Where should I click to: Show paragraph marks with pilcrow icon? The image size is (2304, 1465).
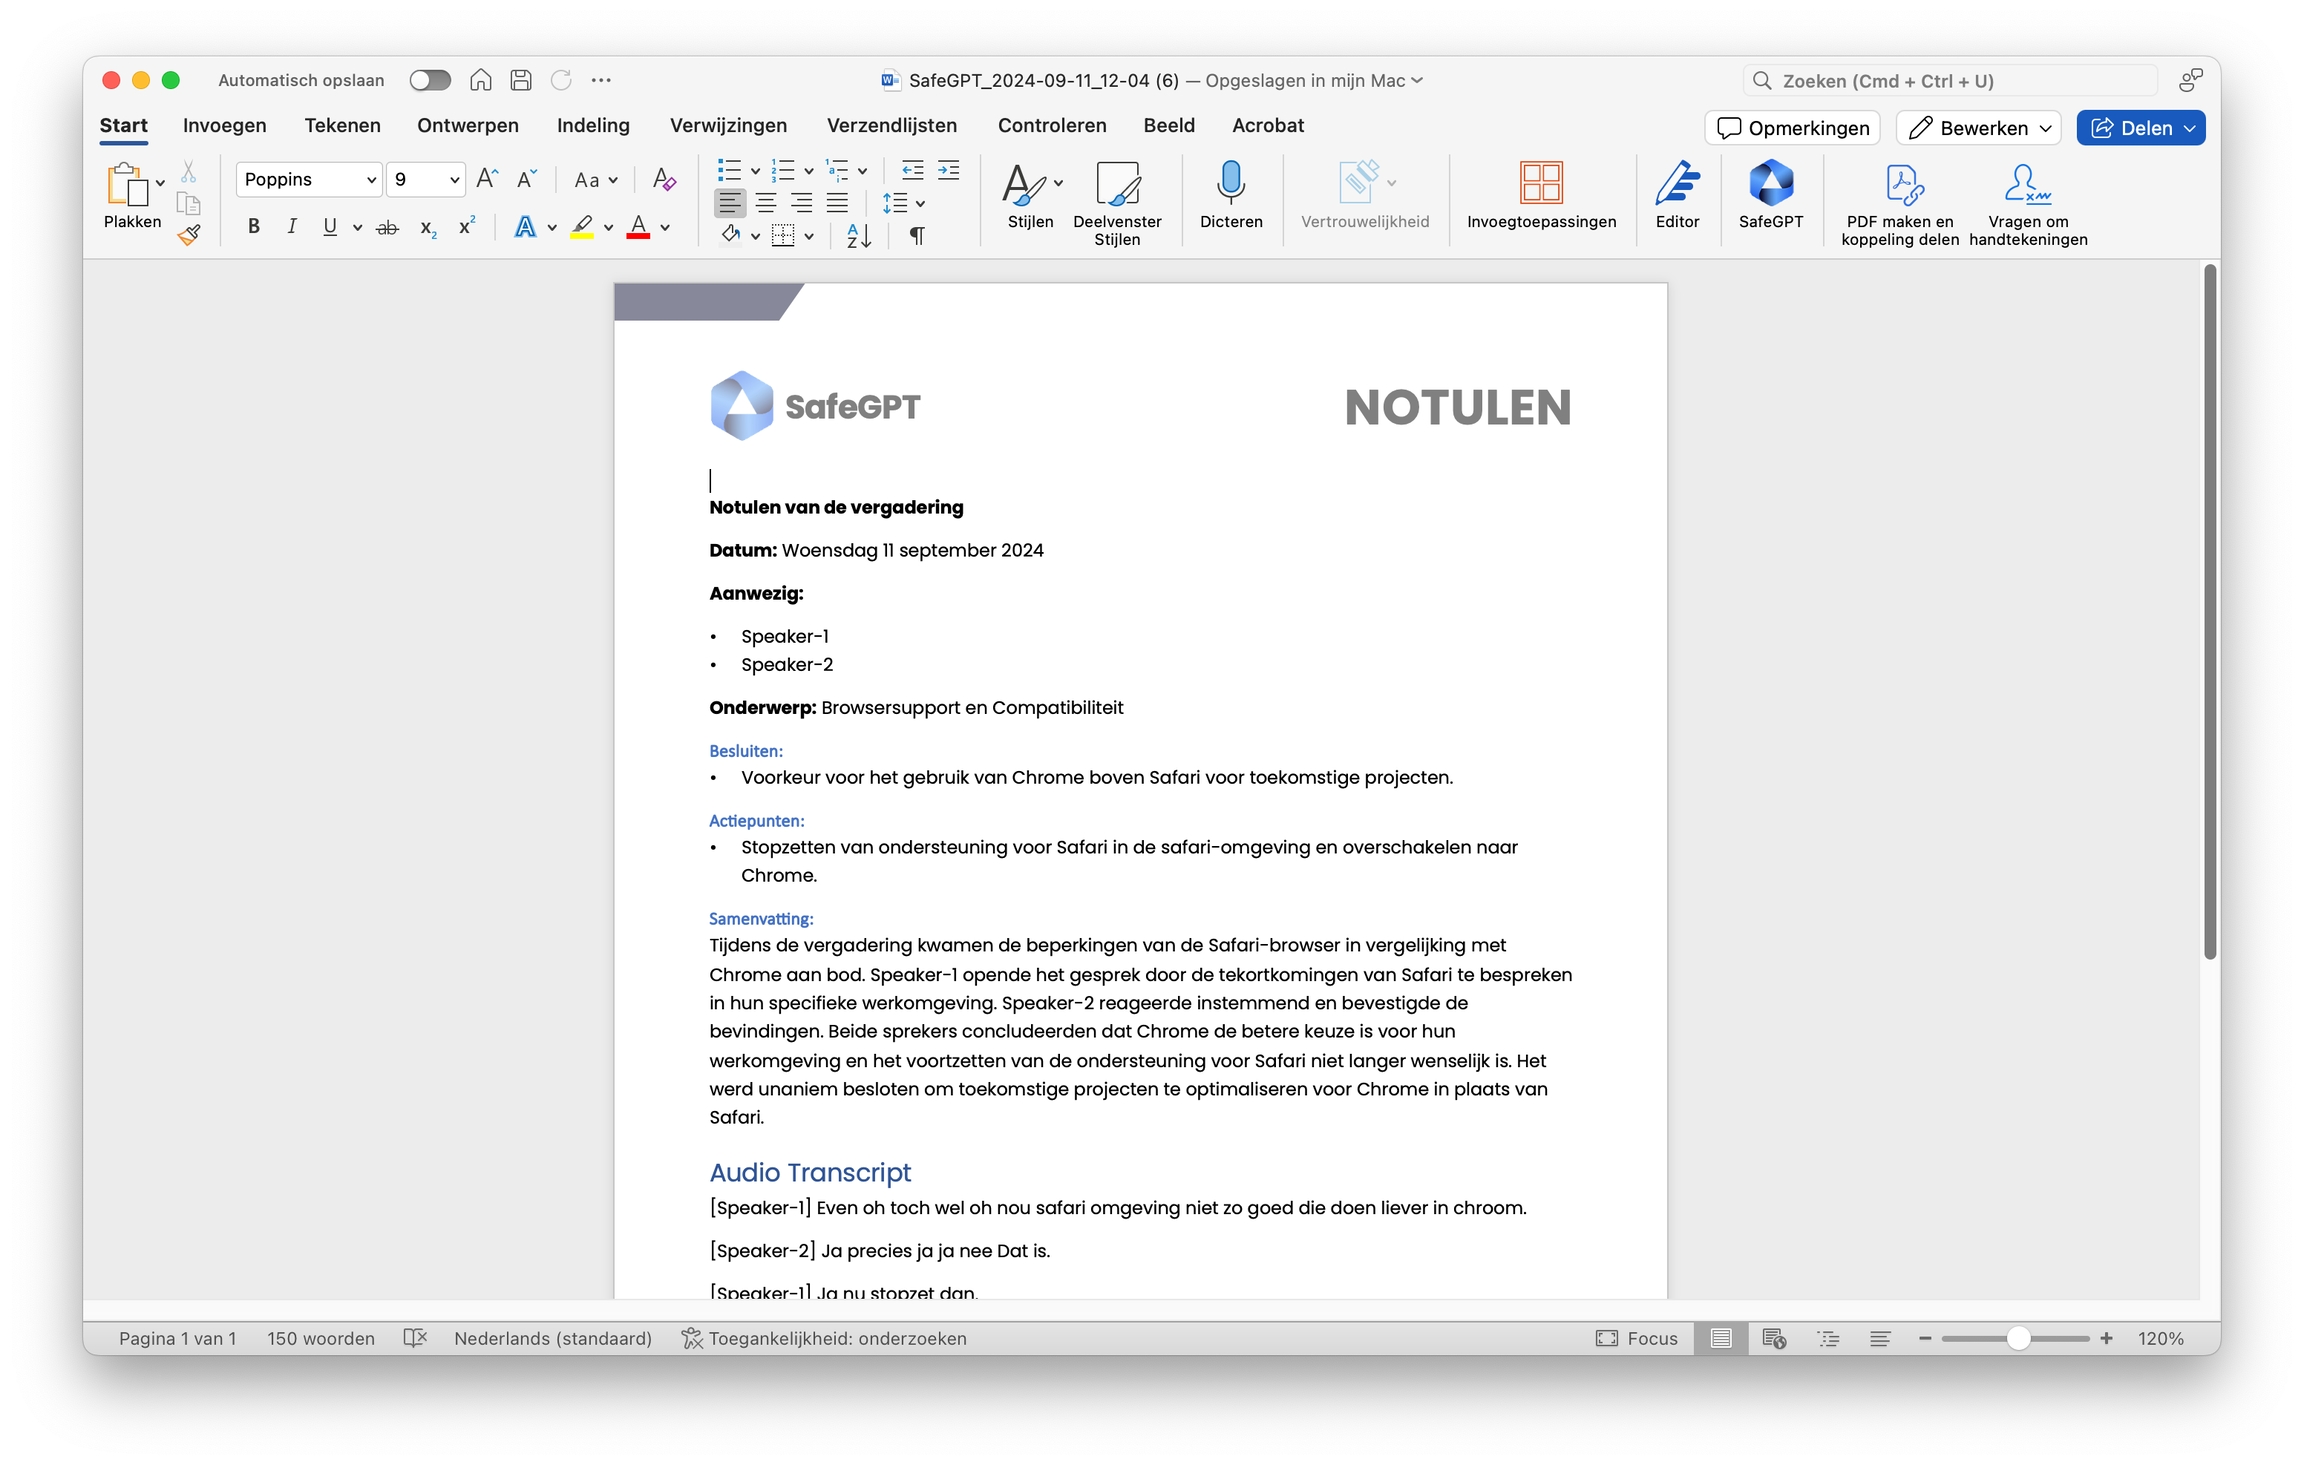916,235
